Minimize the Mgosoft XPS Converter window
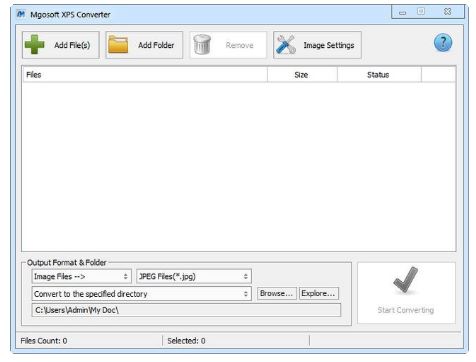Image resolution: width=476 pixels, height=362 pixels. click(403, 12)
